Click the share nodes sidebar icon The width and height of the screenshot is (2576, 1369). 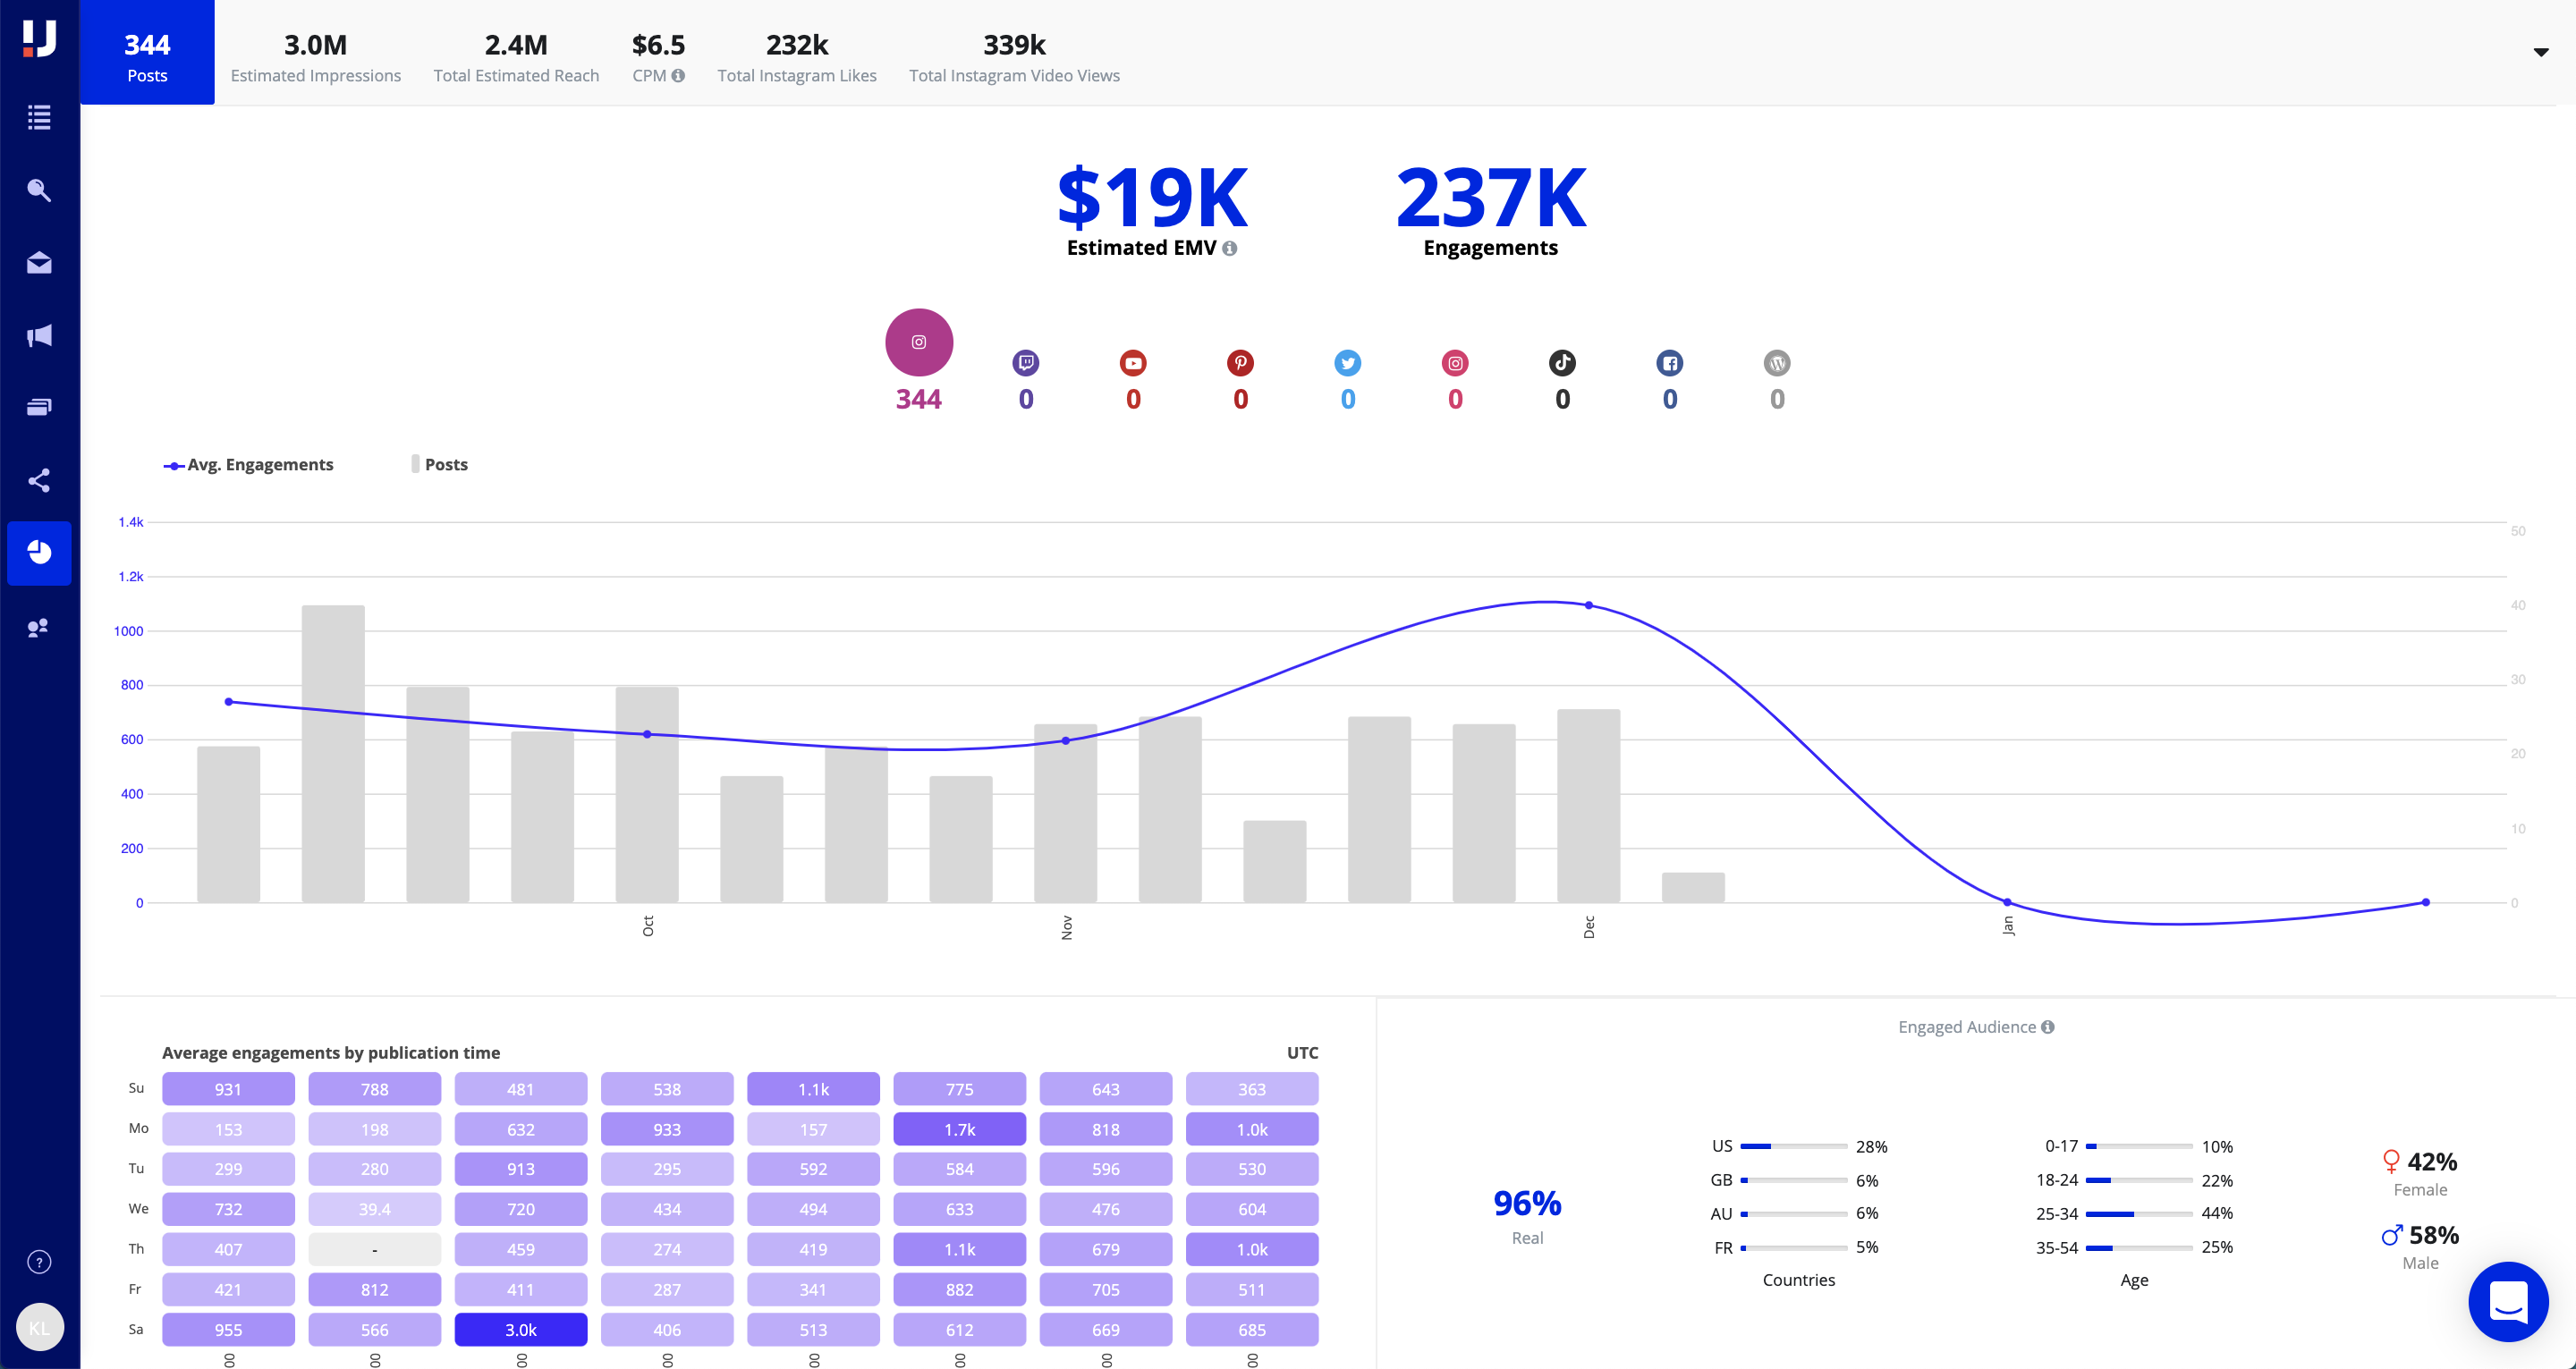39,481
